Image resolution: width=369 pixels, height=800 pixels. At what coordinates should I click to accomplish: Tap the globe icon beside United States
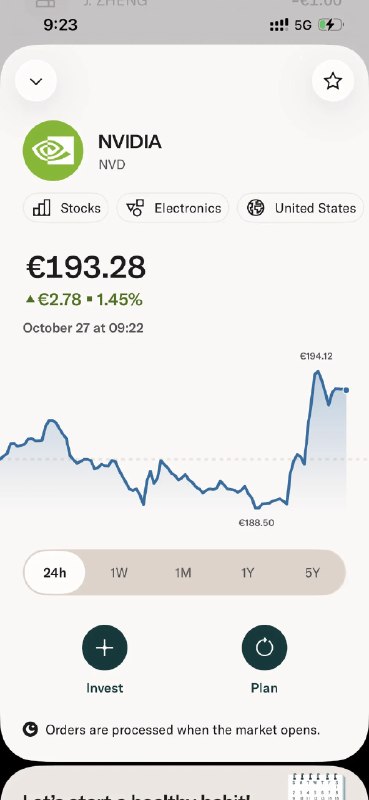tap(256, 208)
